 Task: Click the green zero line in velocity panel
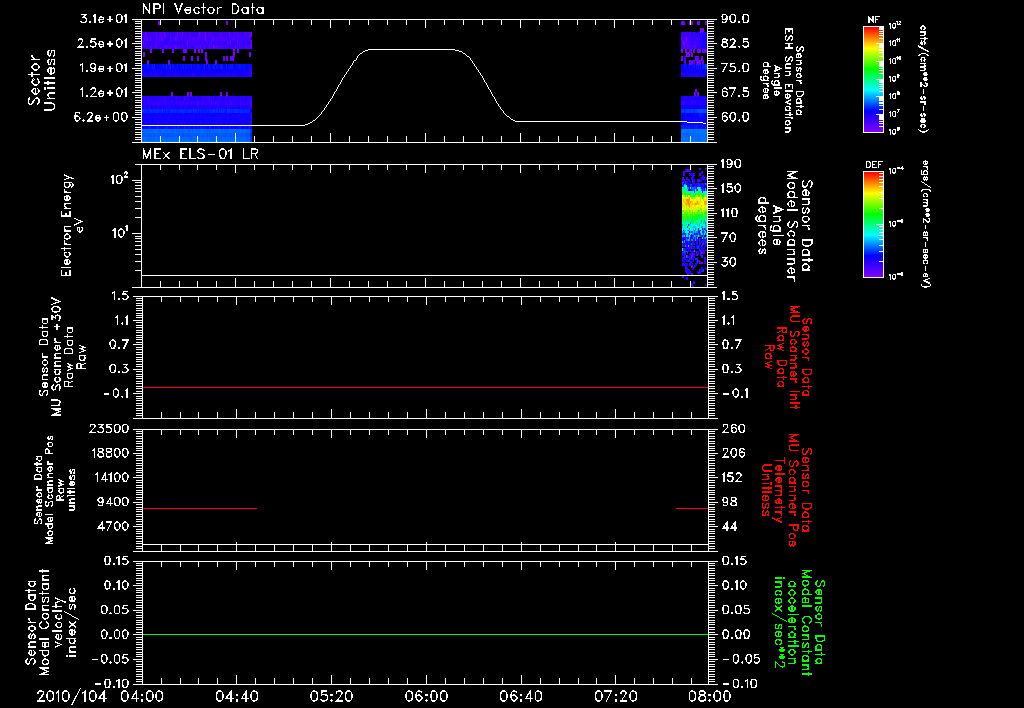point(425,634)
